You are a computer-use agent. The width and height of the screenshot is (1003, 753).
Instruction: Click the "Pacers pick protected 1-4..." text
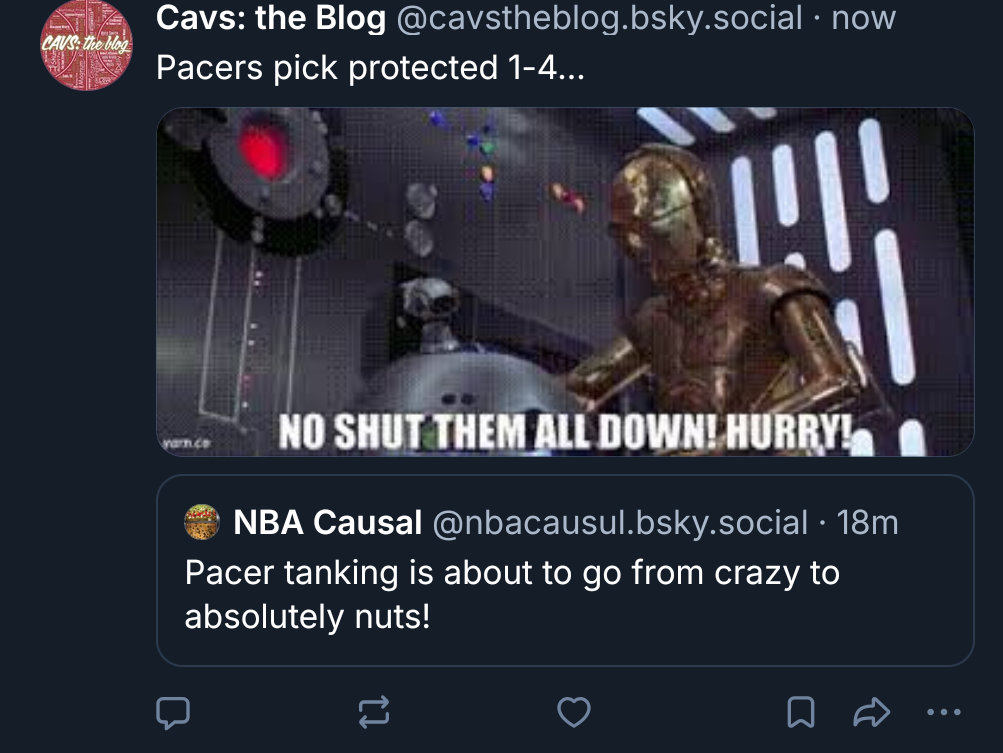click(x=370, y=68)
